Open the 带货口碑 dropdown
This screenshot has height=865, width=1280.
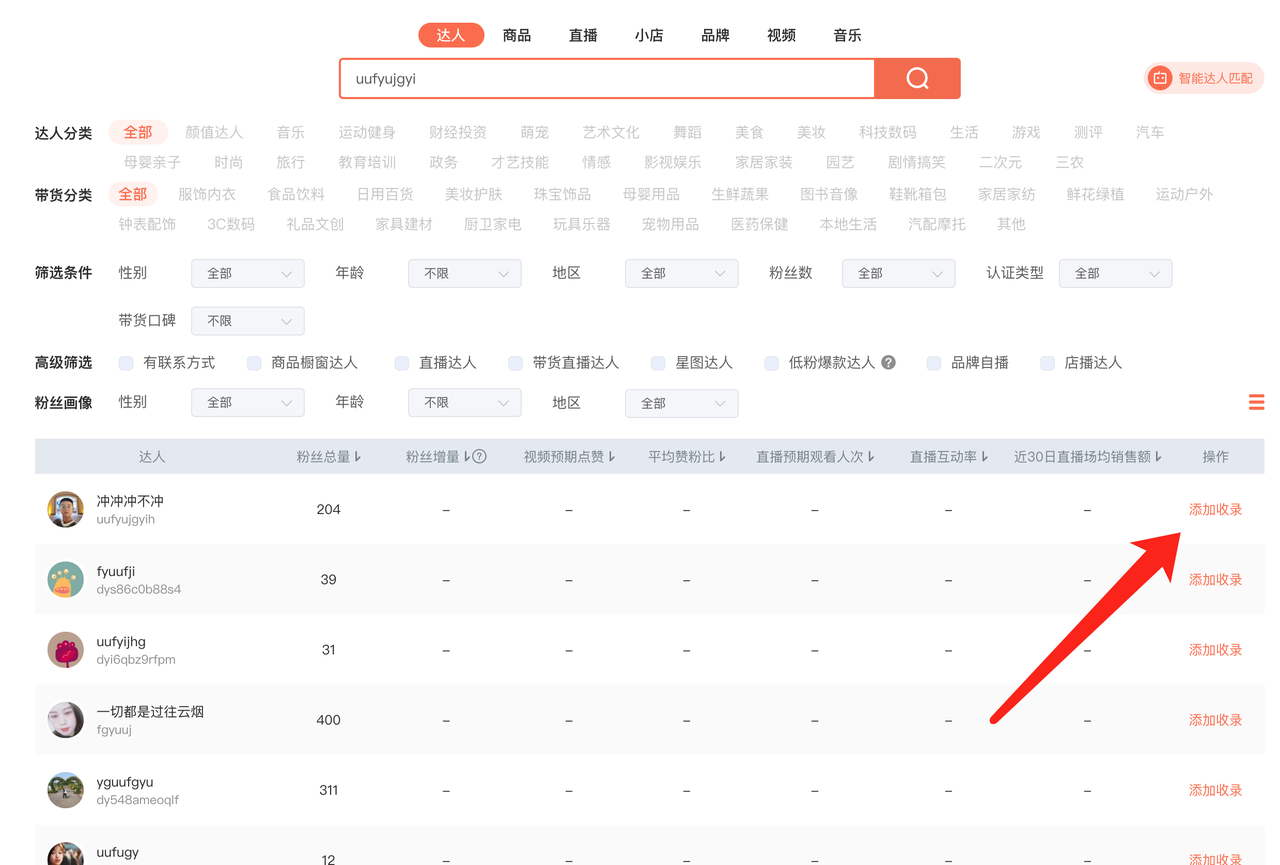coord(248,321)
